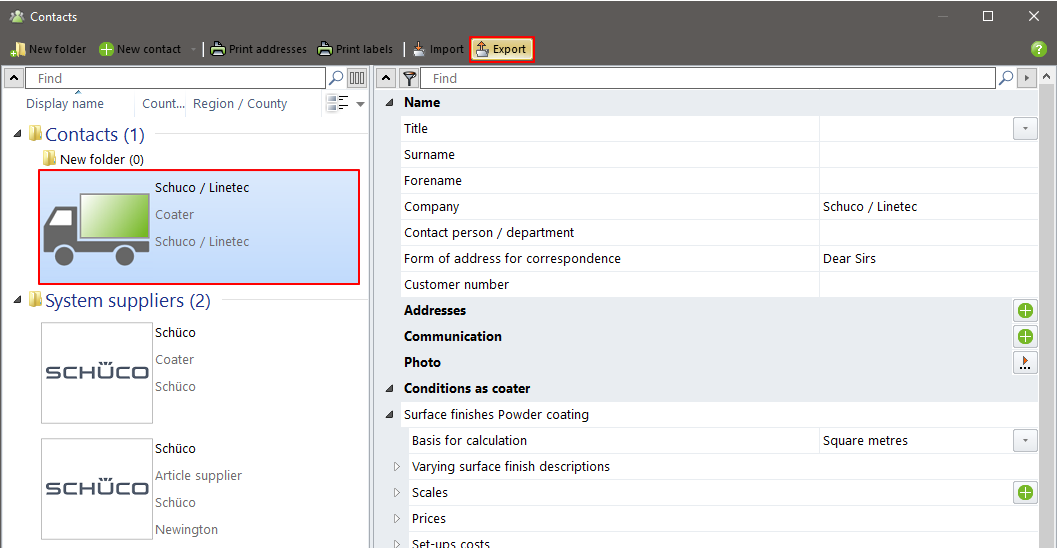Open Basis for calculation dropdown
This screenshot has width=1057, height=548.
click(x=1025, y=441)
